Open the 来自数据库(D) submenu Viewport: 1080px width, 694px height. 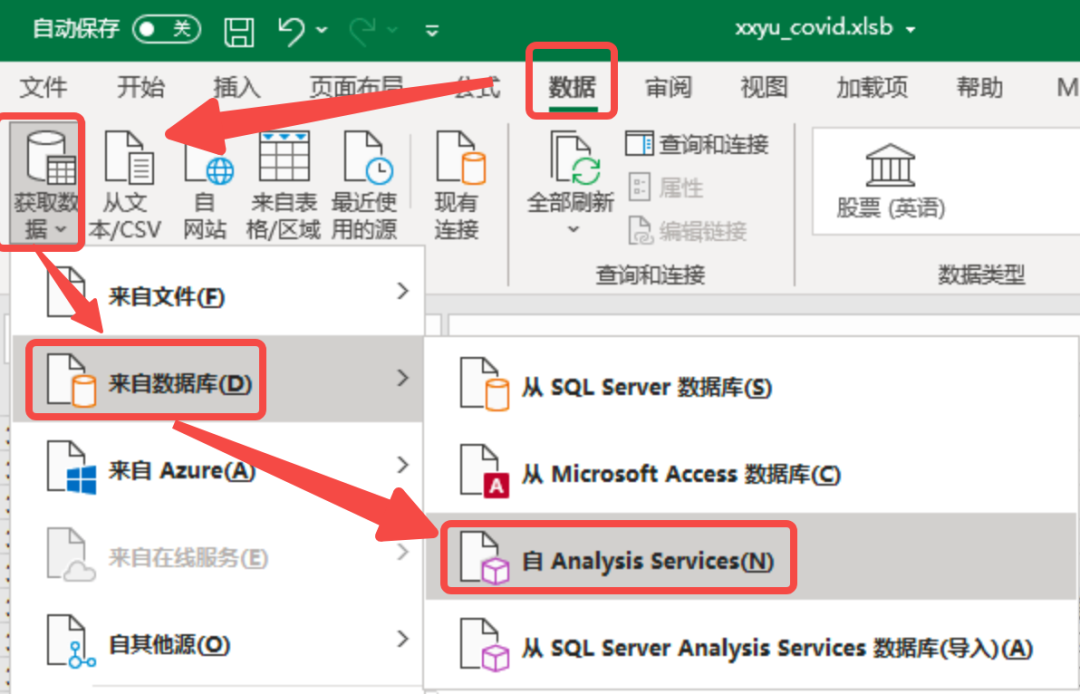click(x=218, y=379)
